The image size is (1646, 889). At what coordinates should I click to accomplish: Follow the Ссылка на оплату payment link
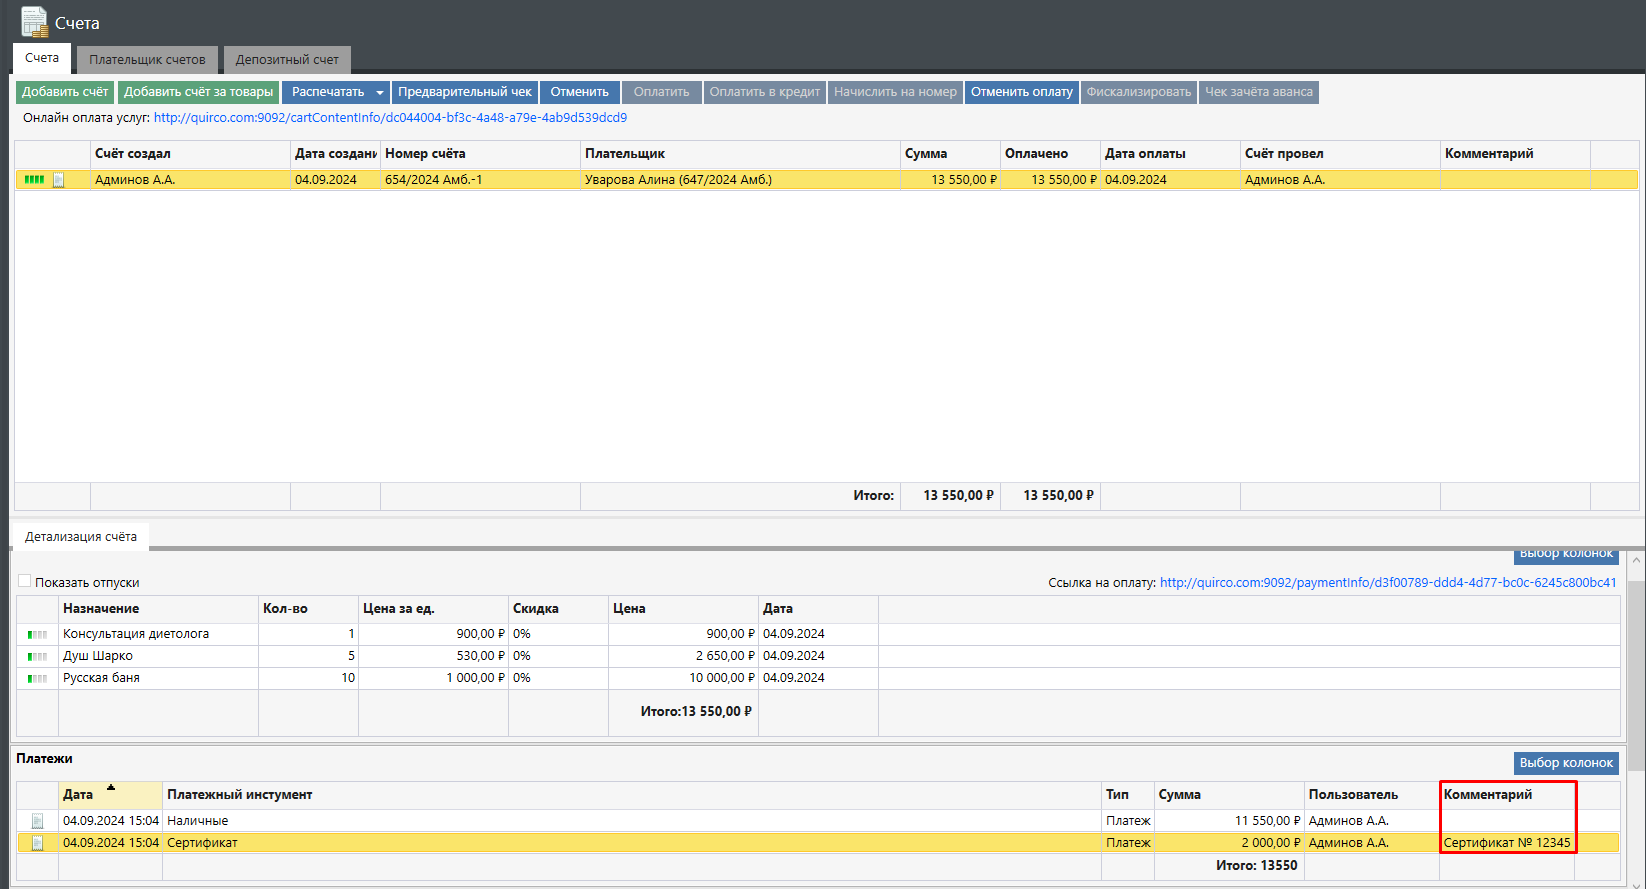[x=1387, y=582]
